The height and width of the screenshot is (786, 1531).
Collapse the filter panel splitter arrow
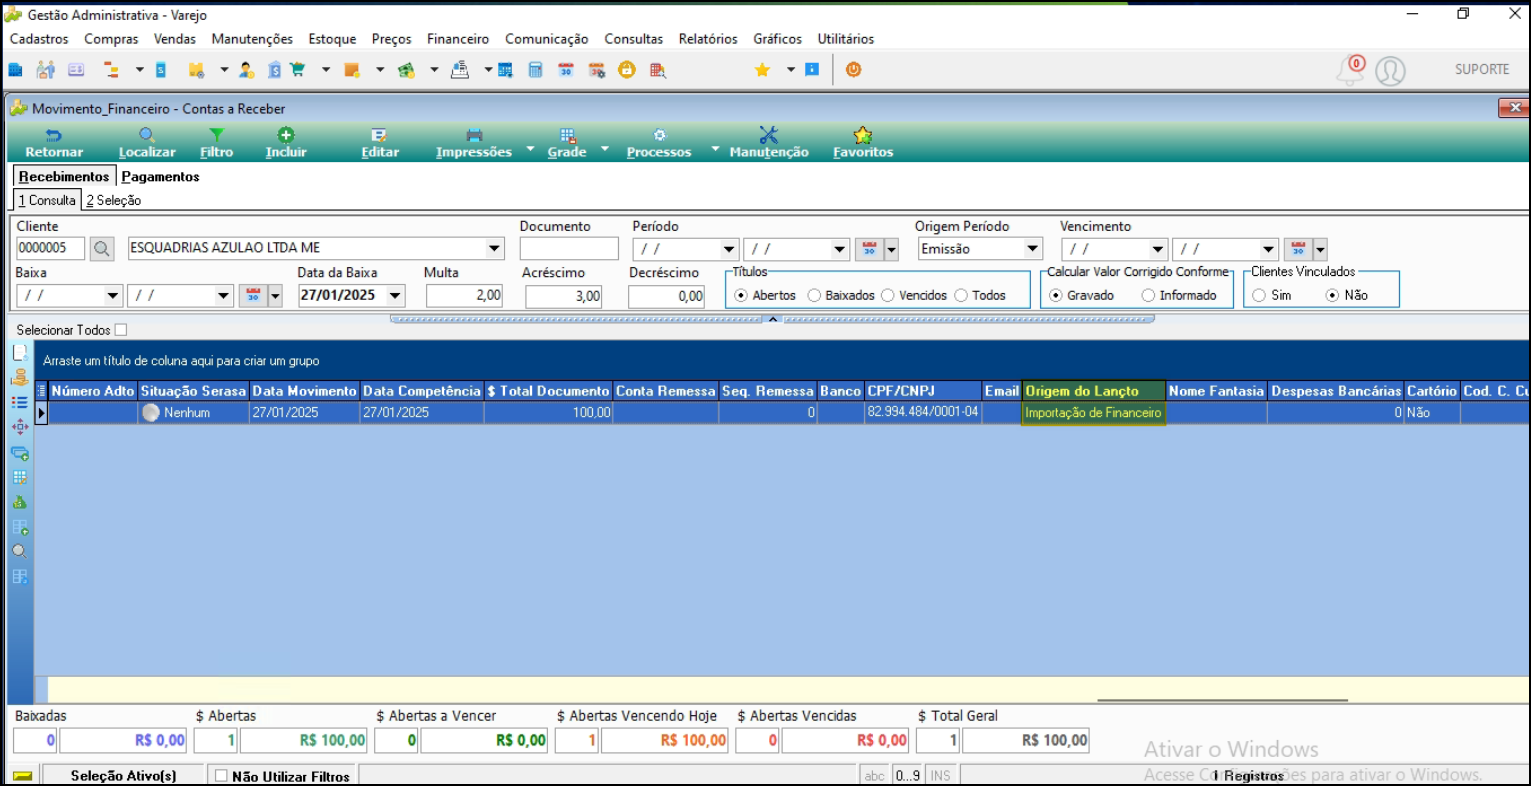tap(772, 319)
